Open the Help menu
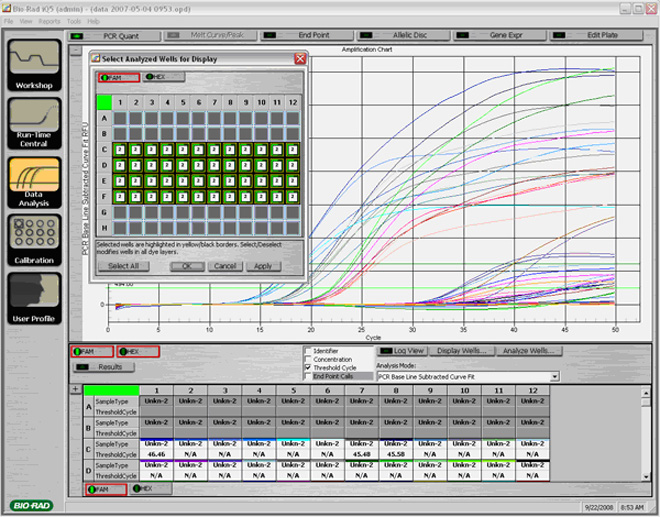The height and width of the screenshot is (517, 660). click(93, 21)
